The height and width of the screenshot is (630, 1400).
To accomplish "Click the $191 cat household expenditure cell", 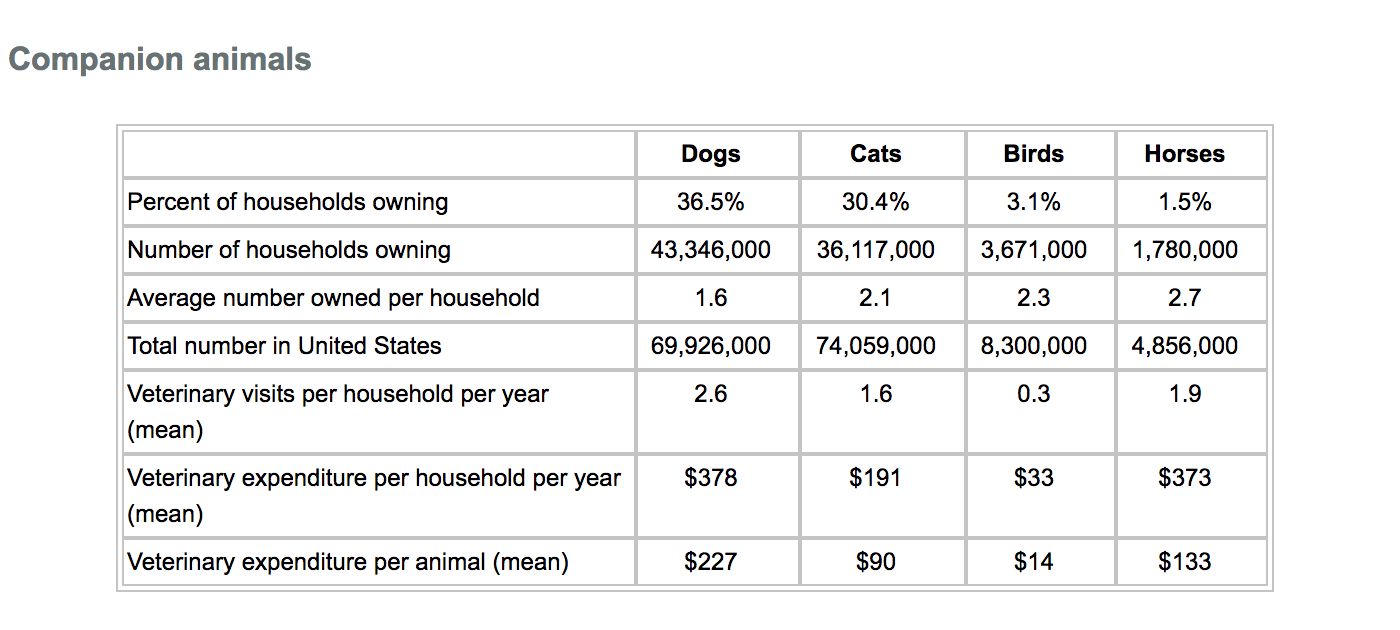I will point(875,478).
